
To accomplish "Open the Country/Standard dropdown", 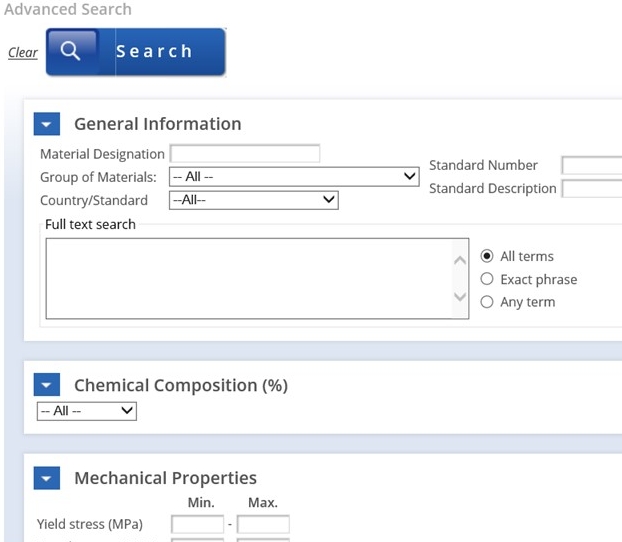I will [x=254, y=200].
